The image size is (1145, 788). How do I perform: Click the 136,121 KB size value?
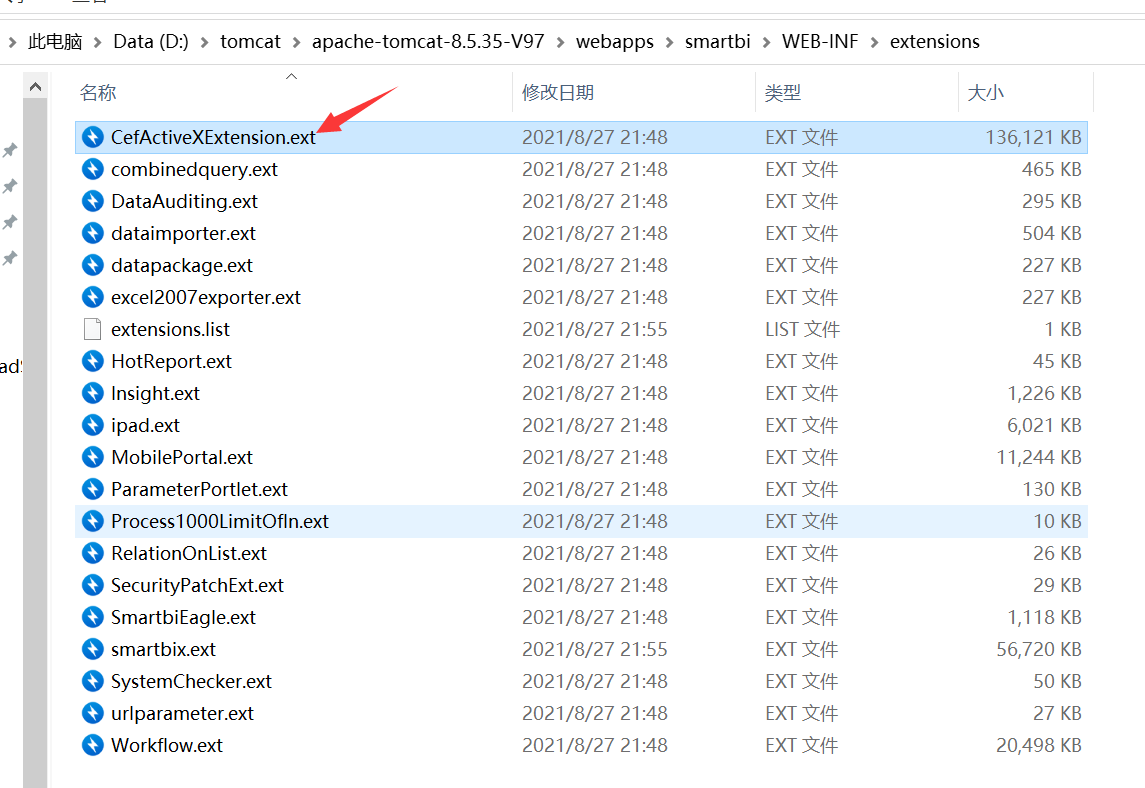click(x=1033, y=137)
